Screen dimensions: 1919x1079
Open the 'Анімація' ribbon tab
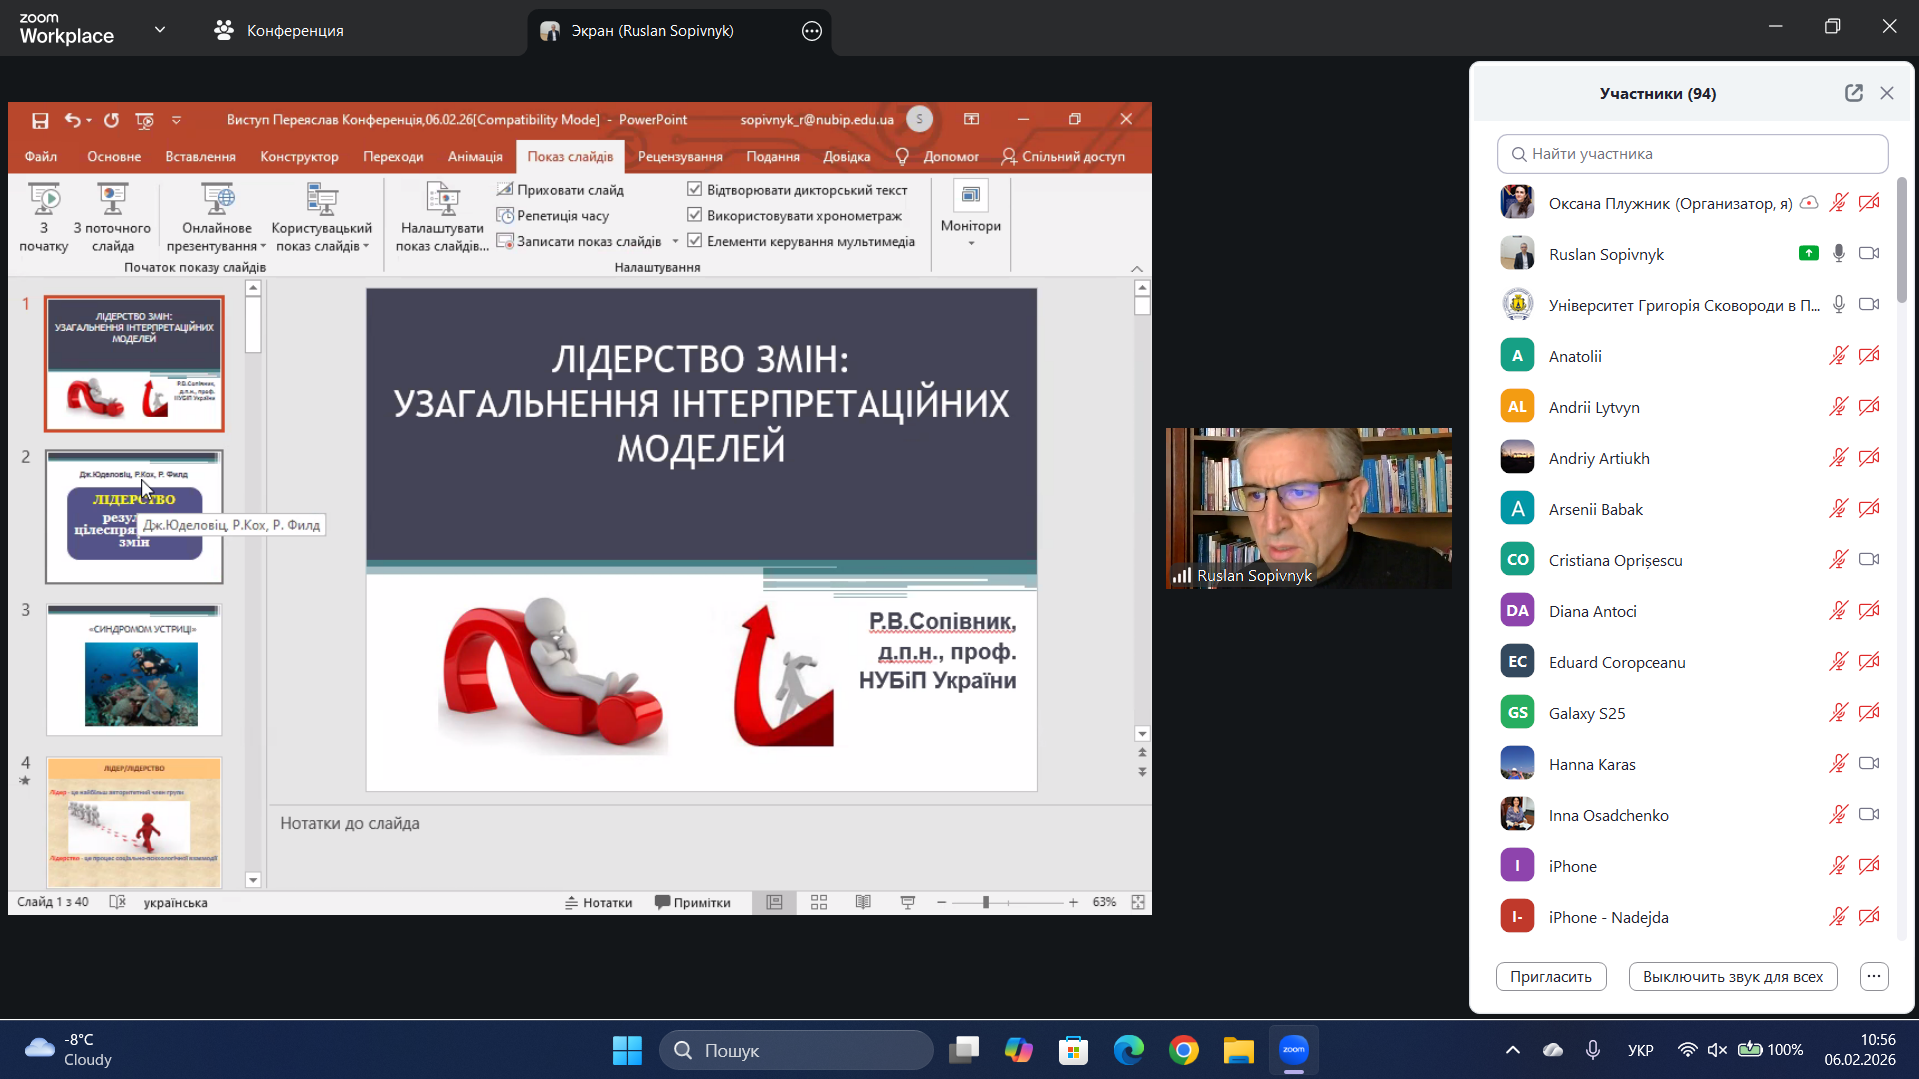[475, 157]
